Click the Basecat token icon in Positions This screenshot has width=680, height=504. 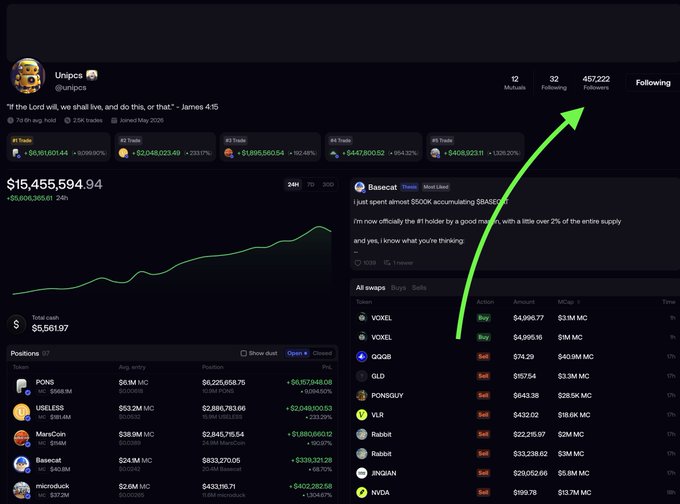(x=21, y=464)
